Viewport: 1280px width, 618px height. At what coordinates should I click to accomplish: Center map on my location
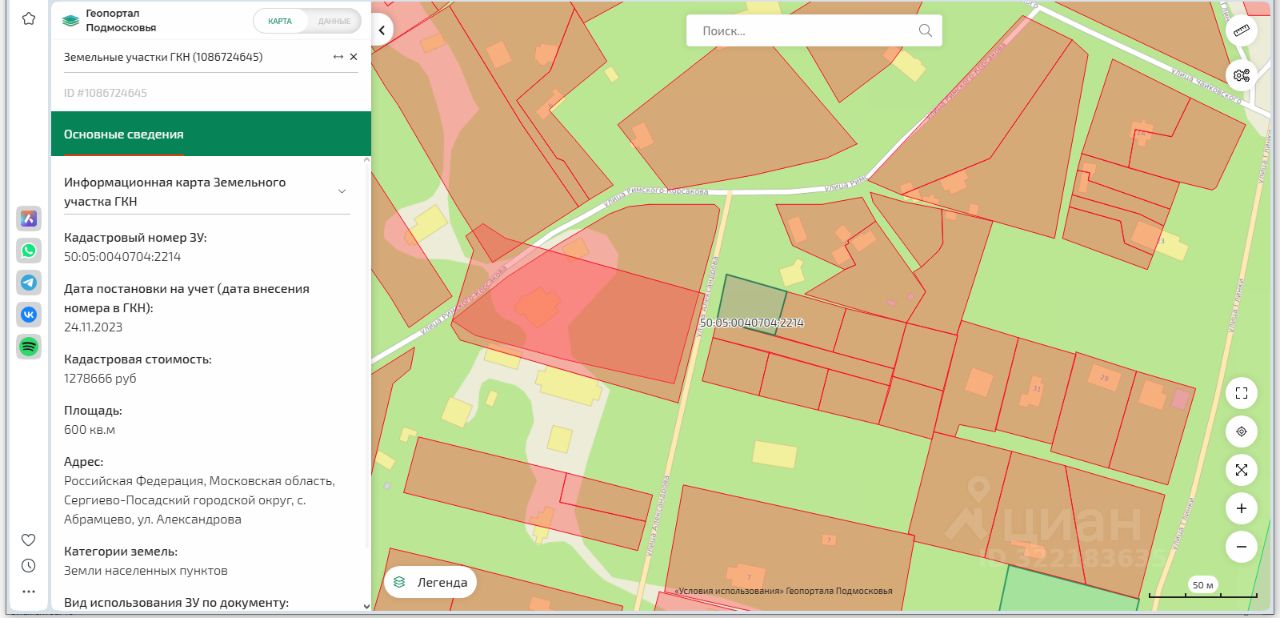1241,431
